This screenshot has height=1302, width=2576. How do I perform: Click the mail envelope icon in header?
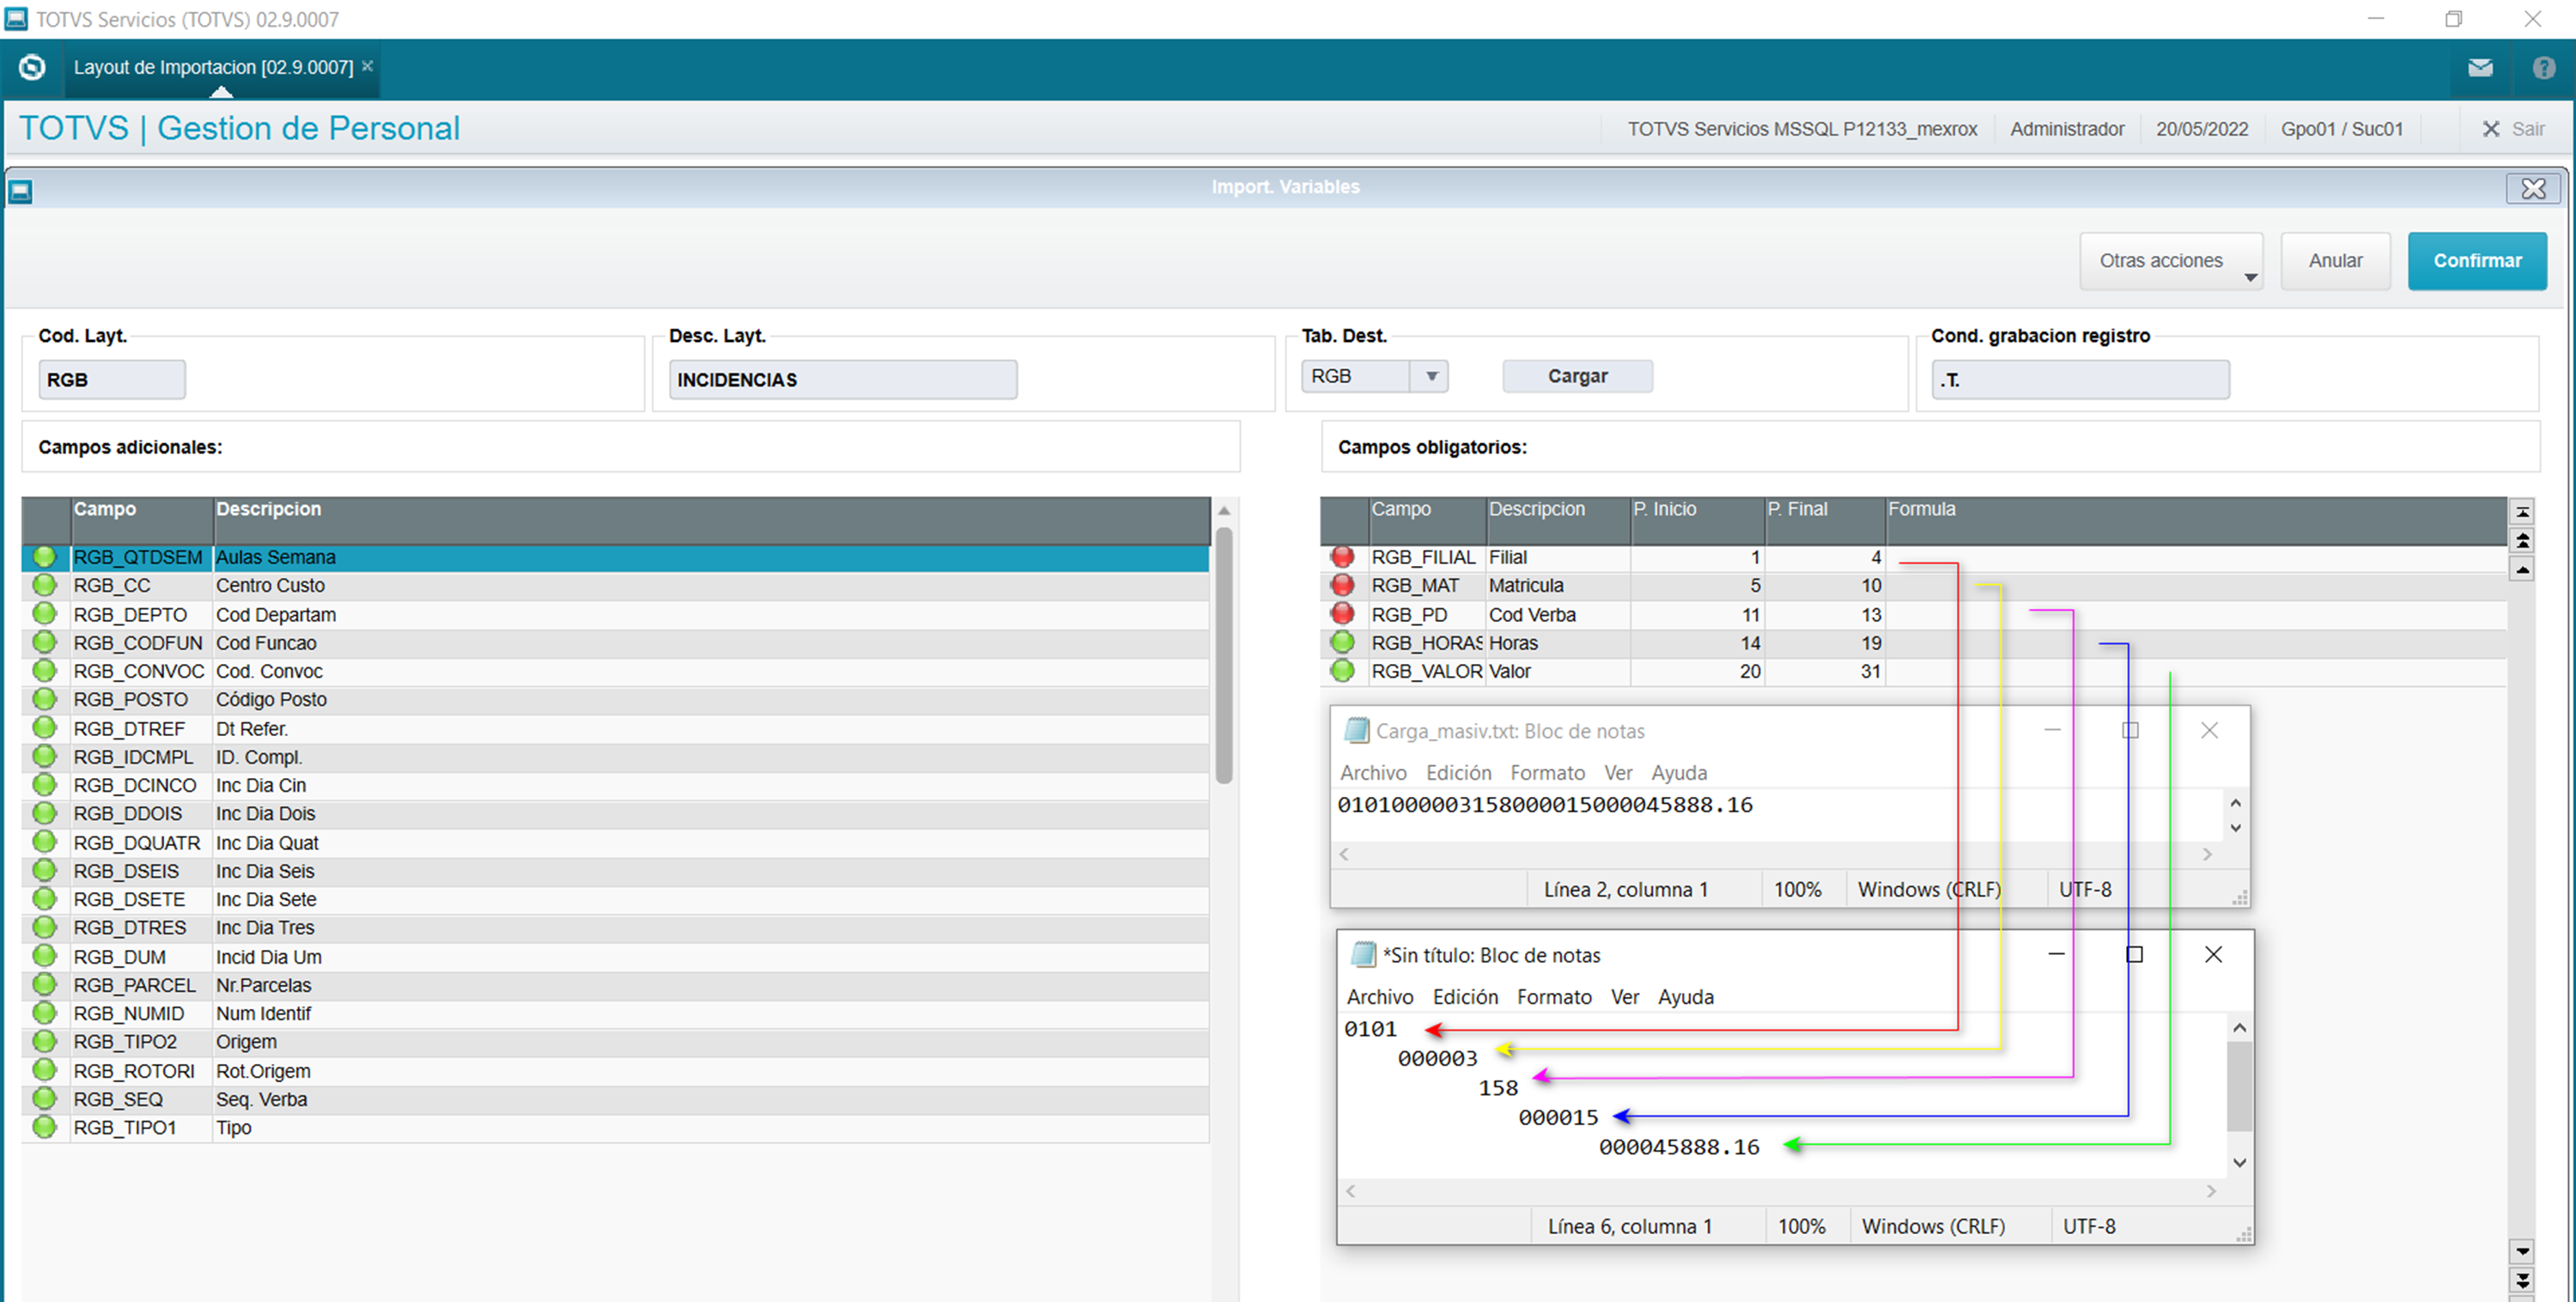[x=2480, y=68]
